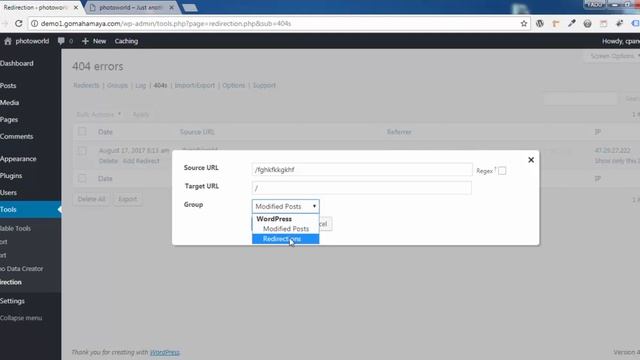Image resolution: width=640 pixels, height=360 pixels.
Task: Switch to the Log tab
Action: tap(140, 85)
